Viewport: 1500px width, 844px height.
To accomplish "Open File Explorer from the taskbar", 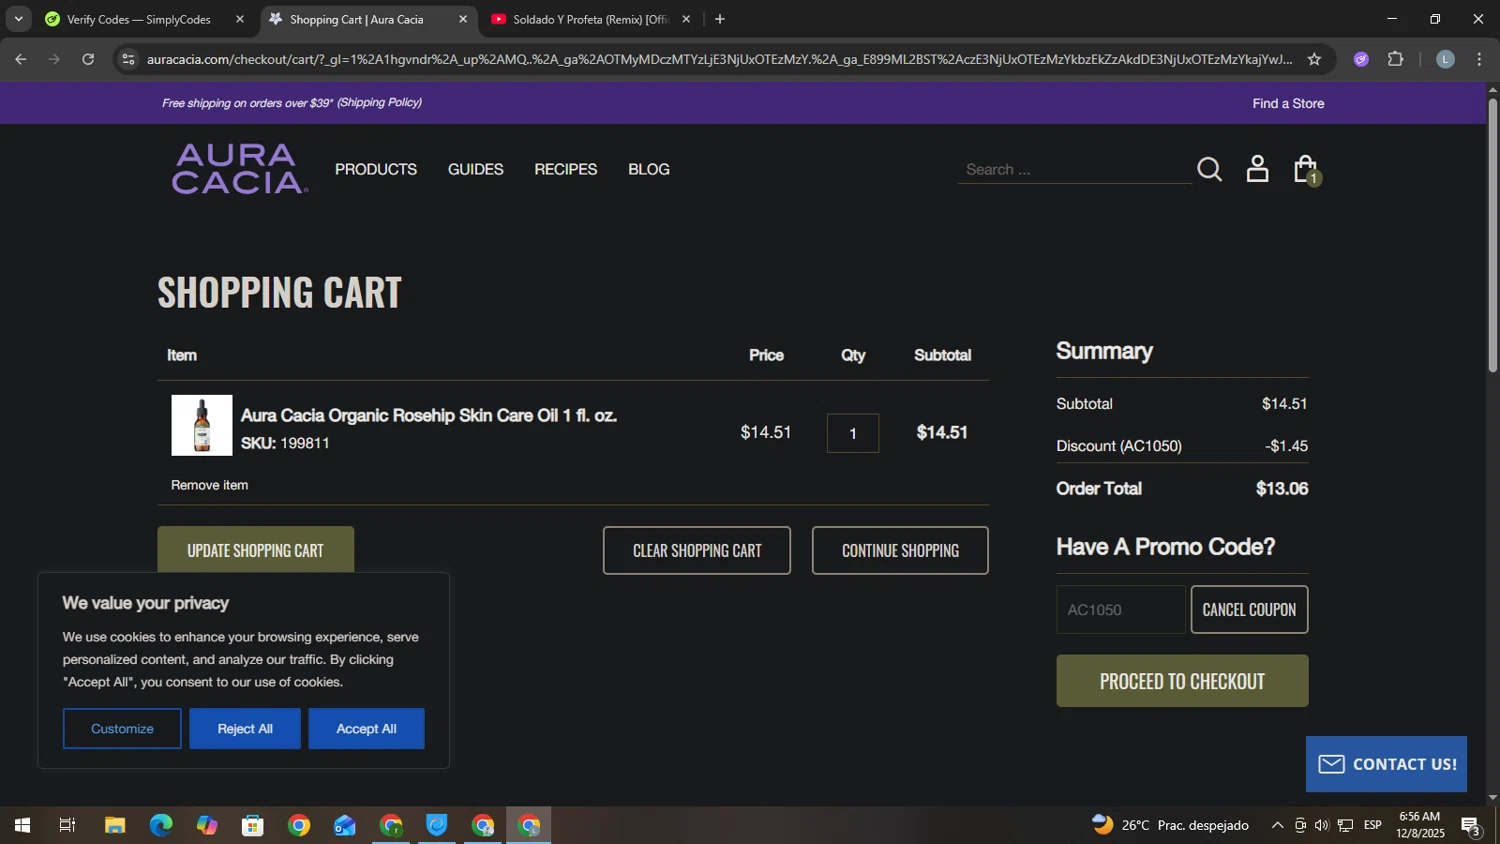I will 115,825.
